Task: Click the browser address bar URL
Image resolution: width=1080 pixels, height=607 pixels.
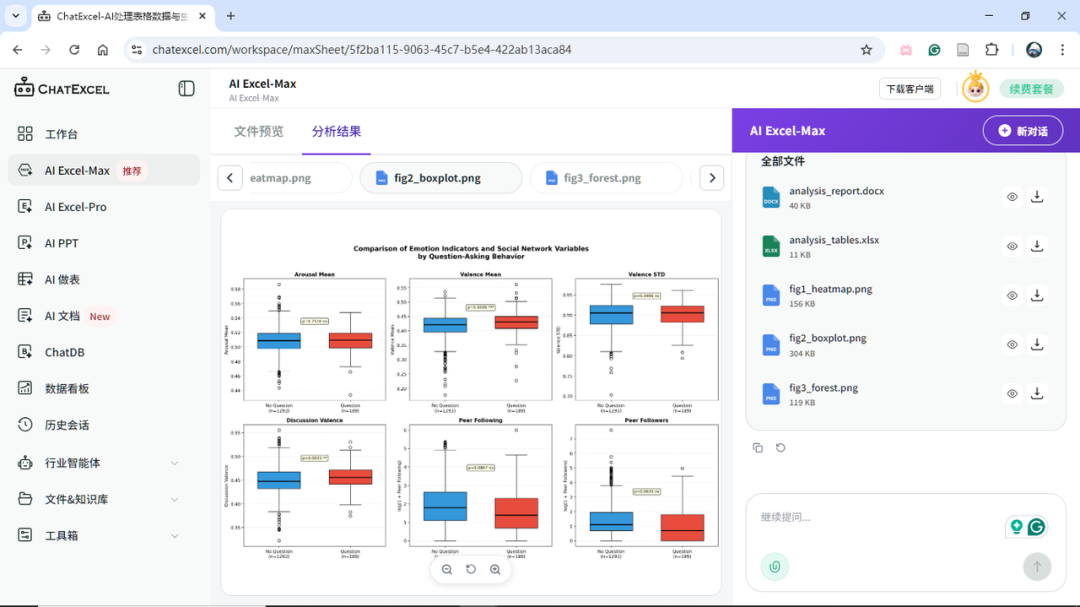Action: pos(362,50)
